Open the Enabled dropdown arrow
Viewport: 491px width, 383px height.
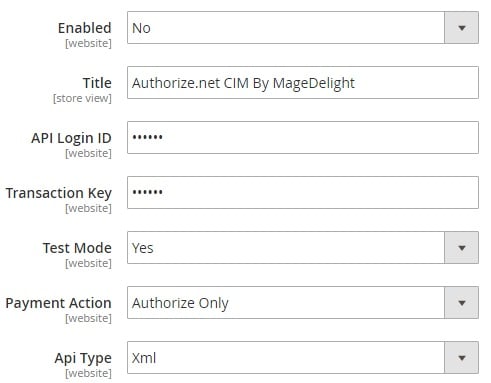click(x=462, y=28)
